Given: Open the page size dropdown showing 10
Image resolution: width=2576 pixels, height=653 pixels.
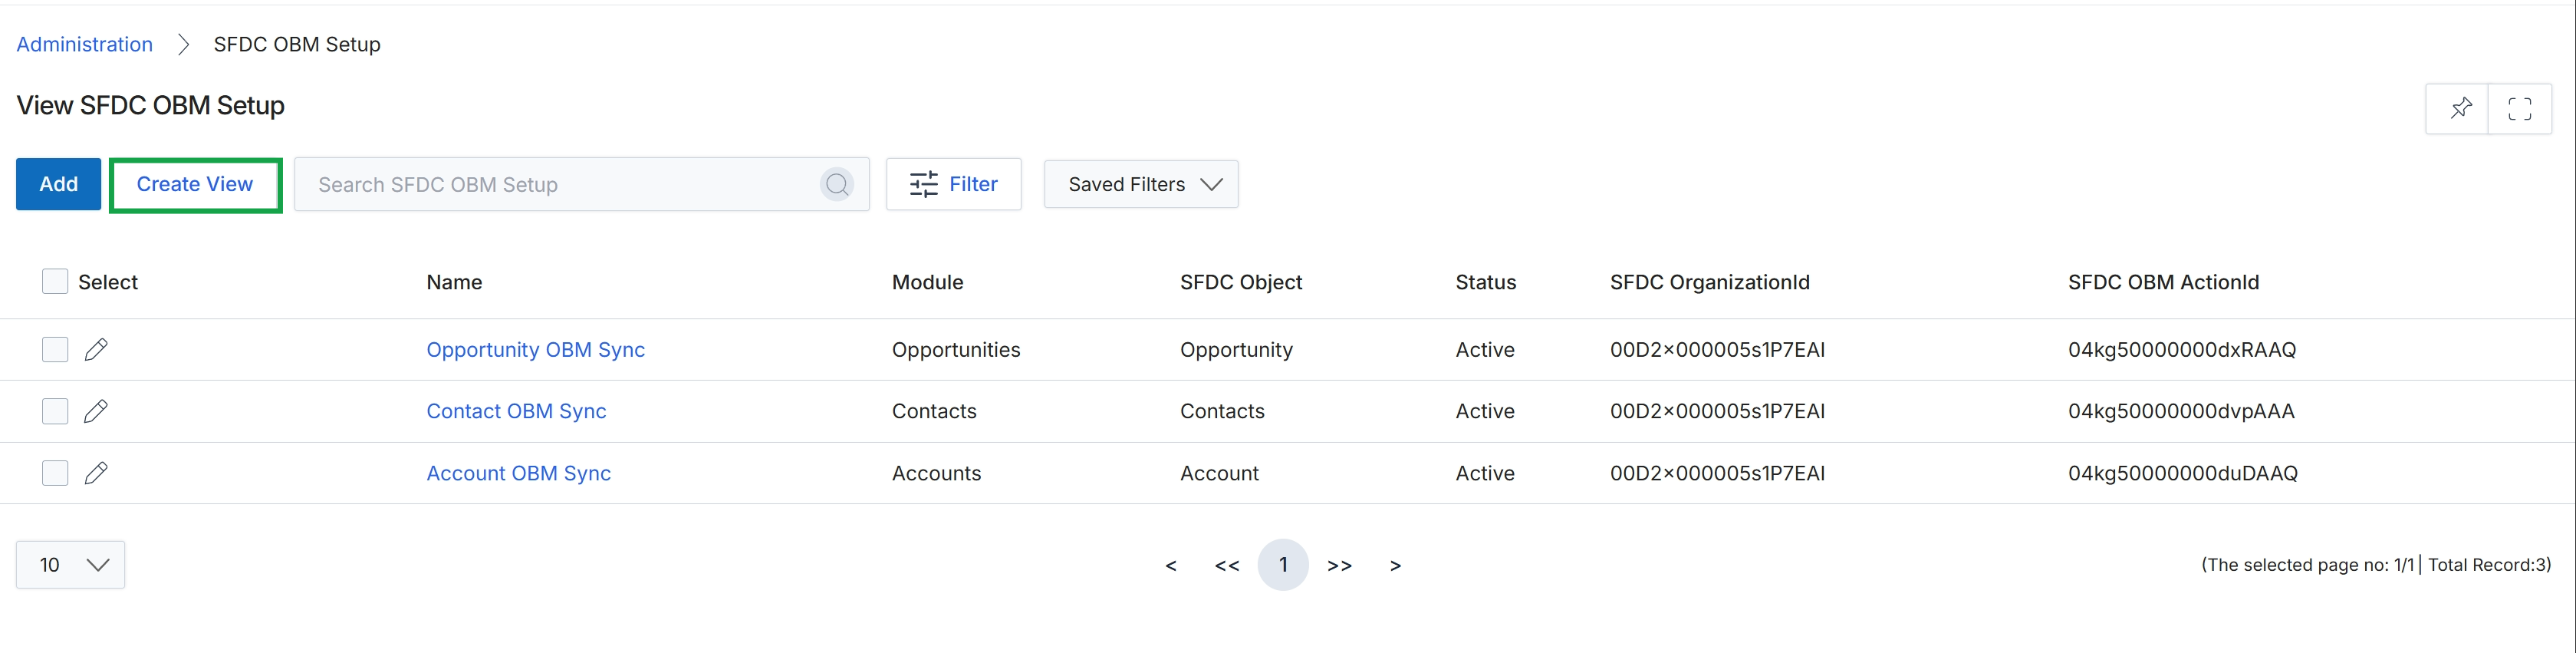Looking at the screenshot, I should [70, 565].
